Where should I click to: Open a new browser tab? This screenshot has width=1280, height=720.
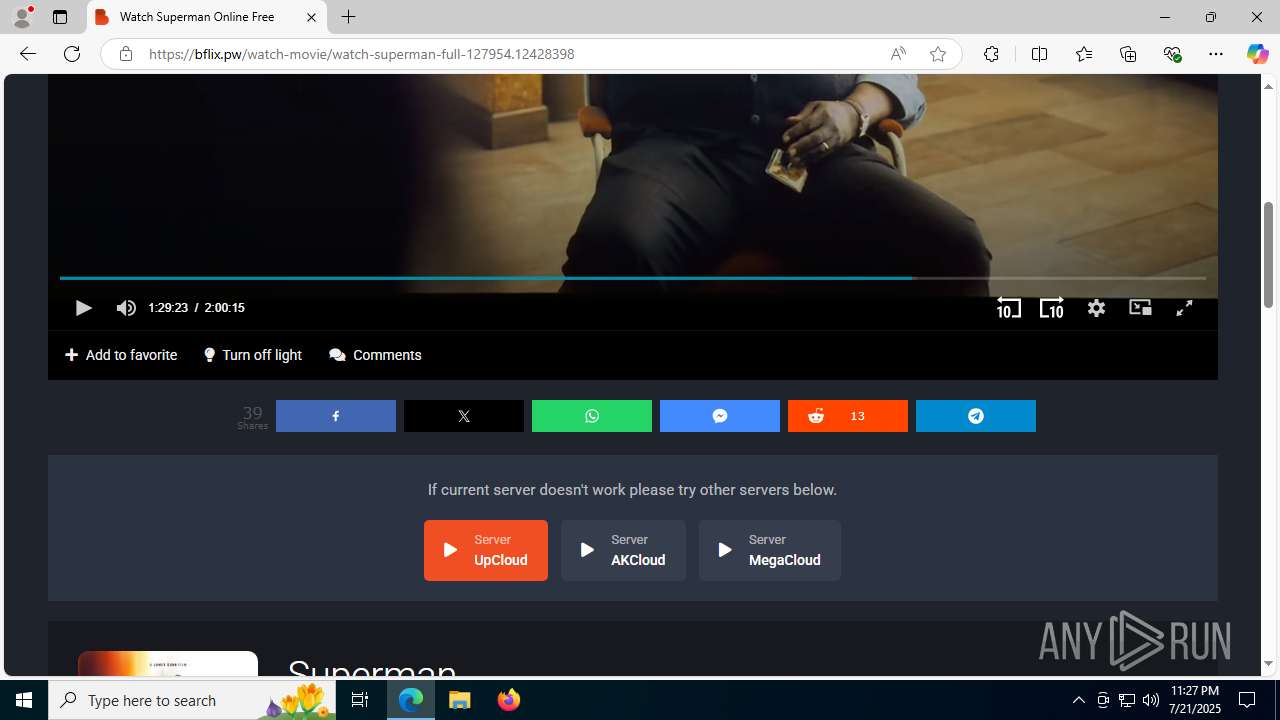348,17
